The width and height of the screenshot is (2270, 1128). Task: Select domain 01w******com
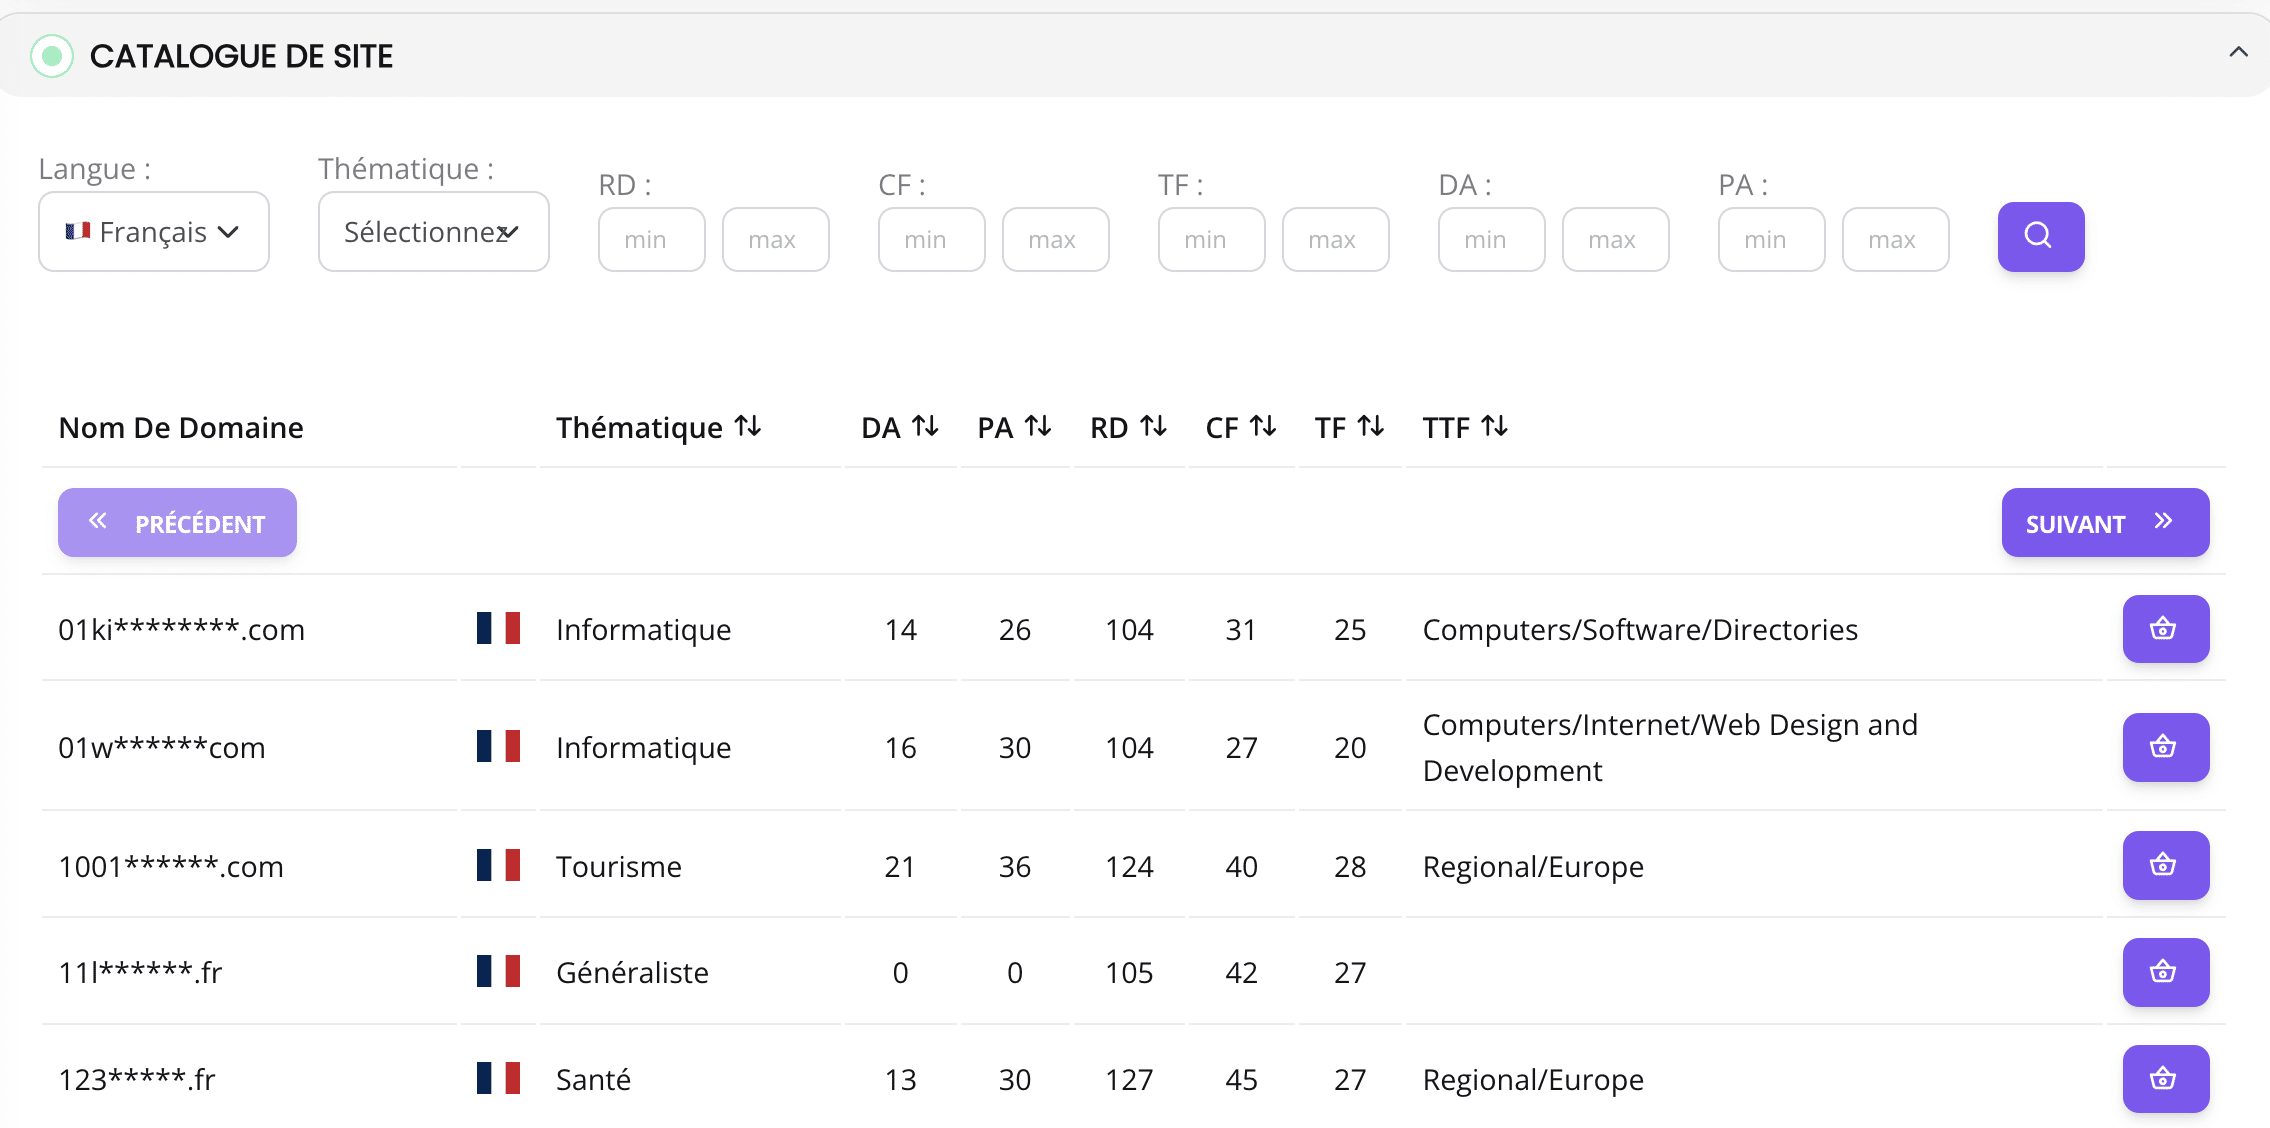pos(162,748)
